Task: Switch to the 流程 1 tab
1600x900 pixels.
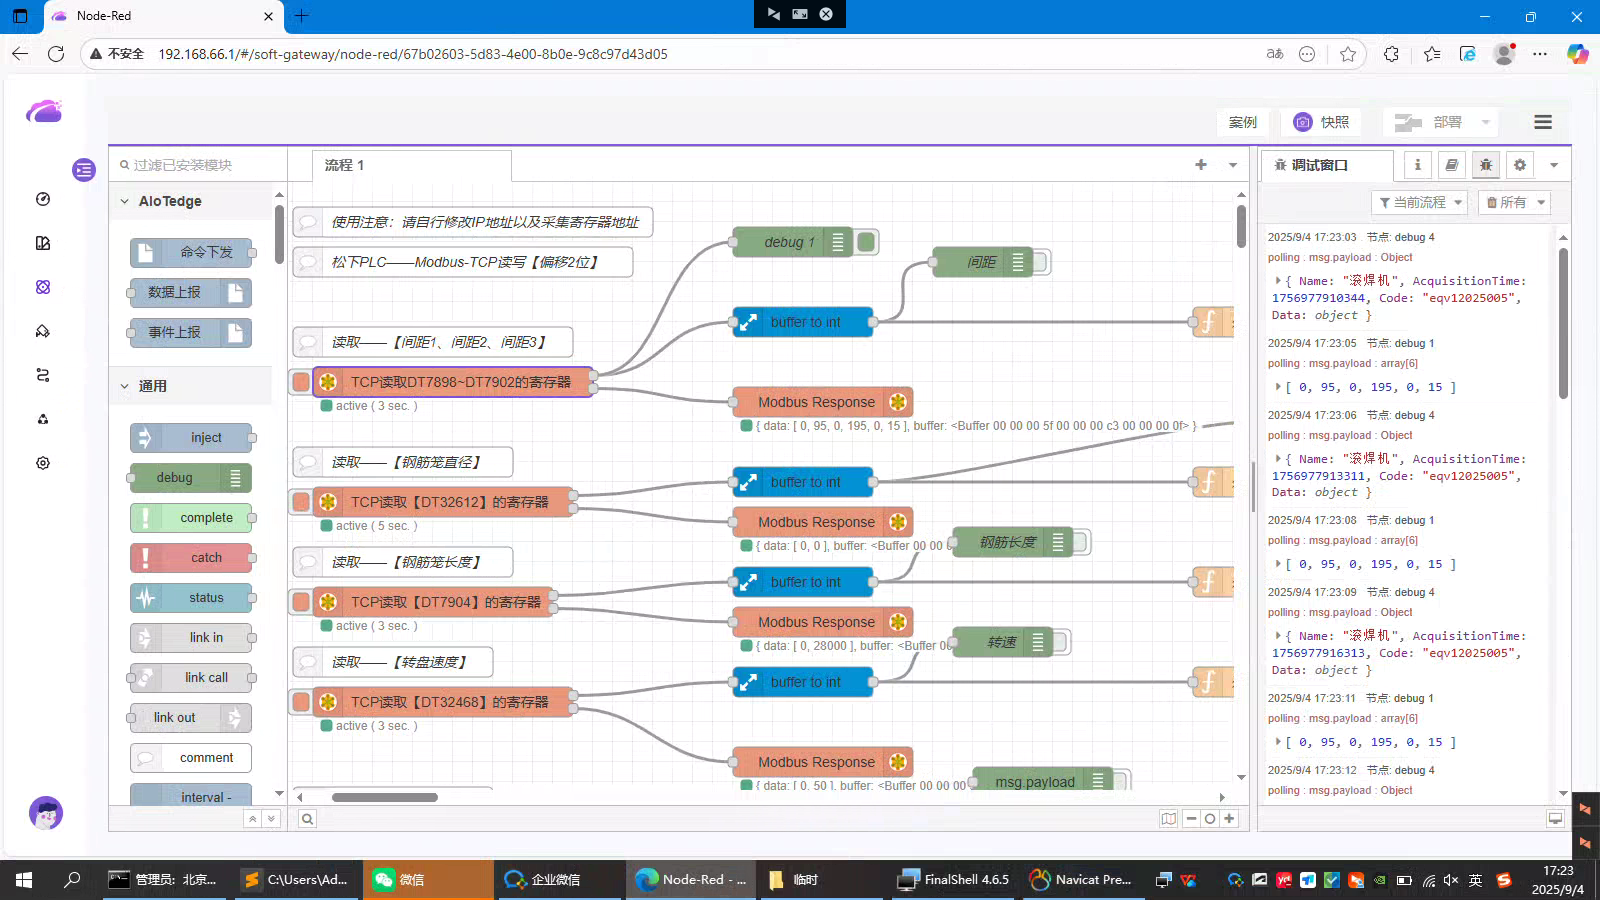Action: tap(412, 165)
